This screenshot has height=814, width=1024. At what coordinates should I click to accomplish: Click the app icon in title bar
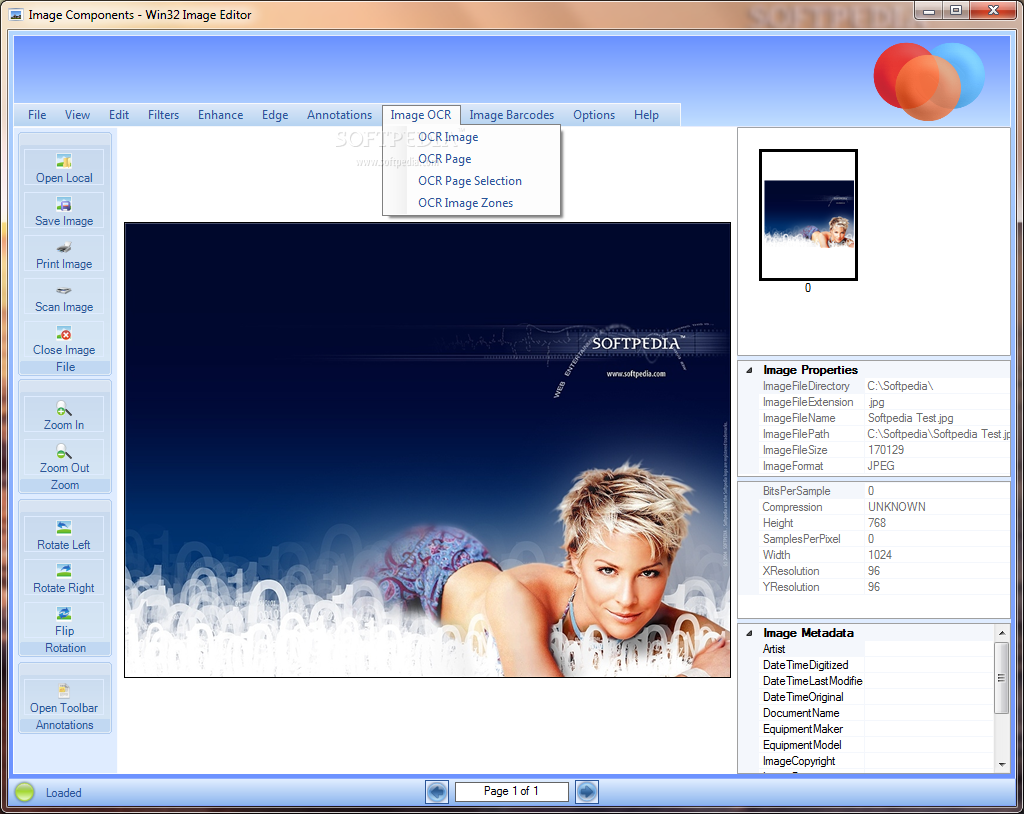pos(16,14)
